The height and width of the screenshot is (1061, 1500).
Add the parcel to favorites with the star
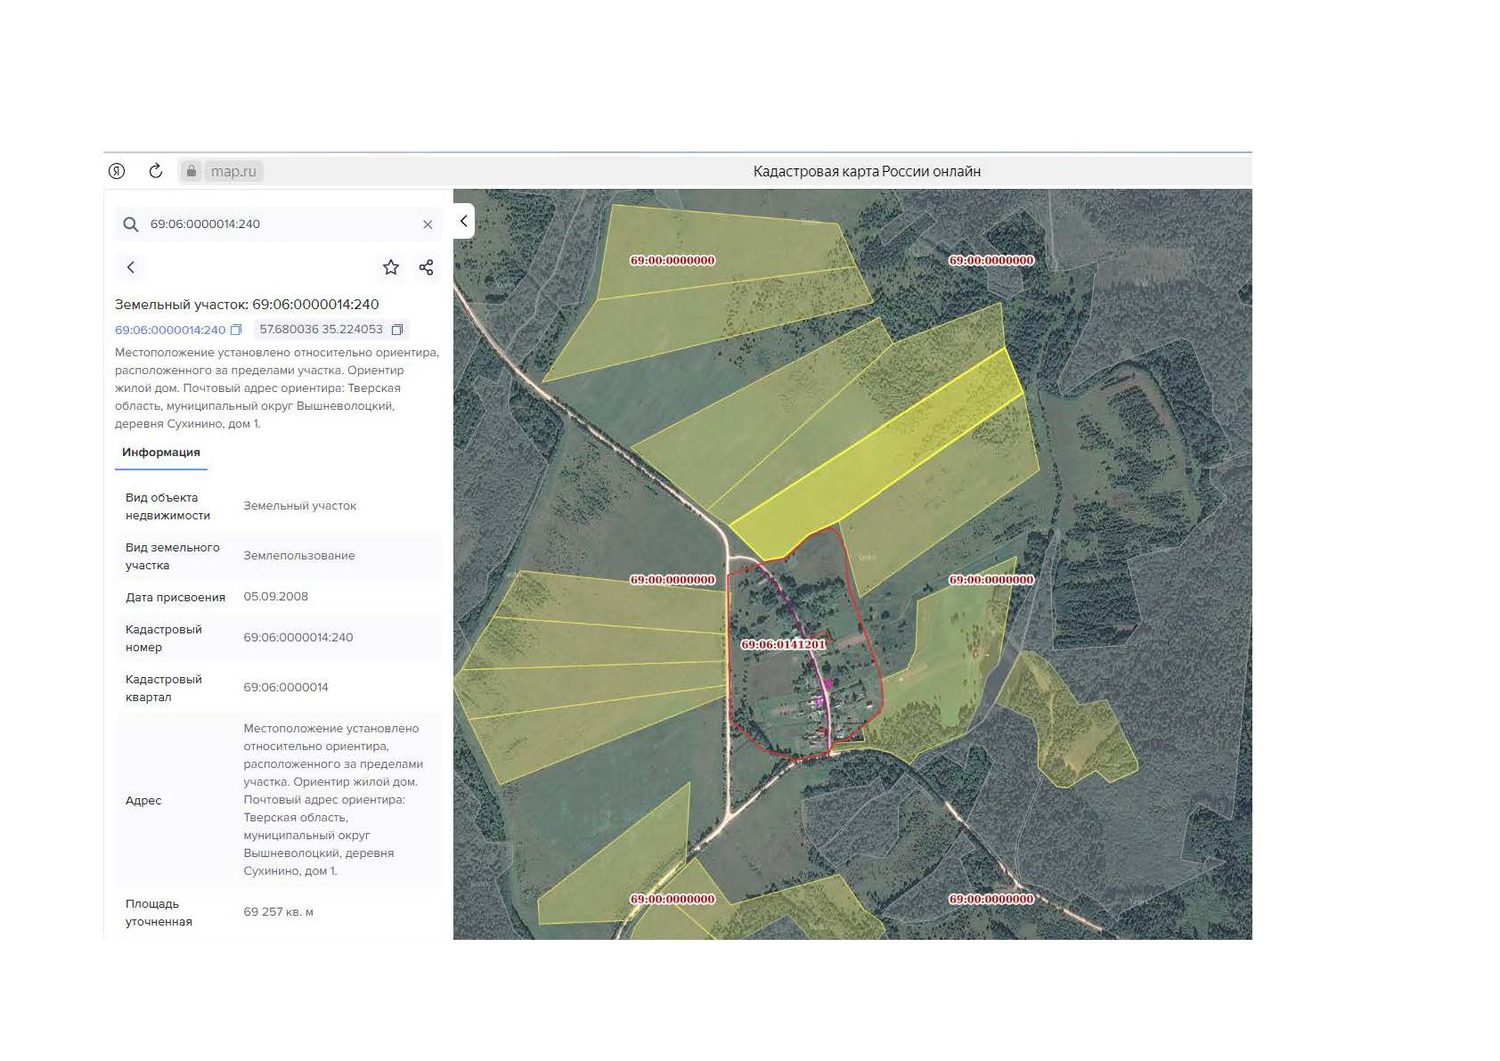click(x=391, y=267)
